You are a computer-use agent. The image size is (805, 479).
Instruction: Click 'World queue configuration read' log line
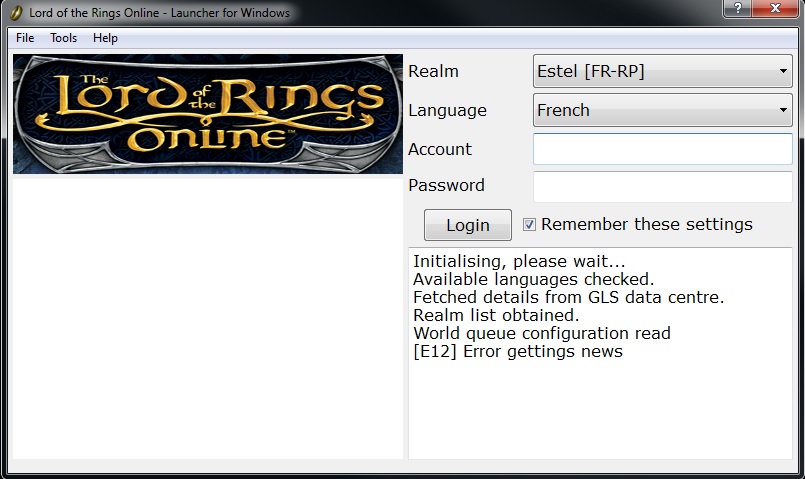[542, 334]
